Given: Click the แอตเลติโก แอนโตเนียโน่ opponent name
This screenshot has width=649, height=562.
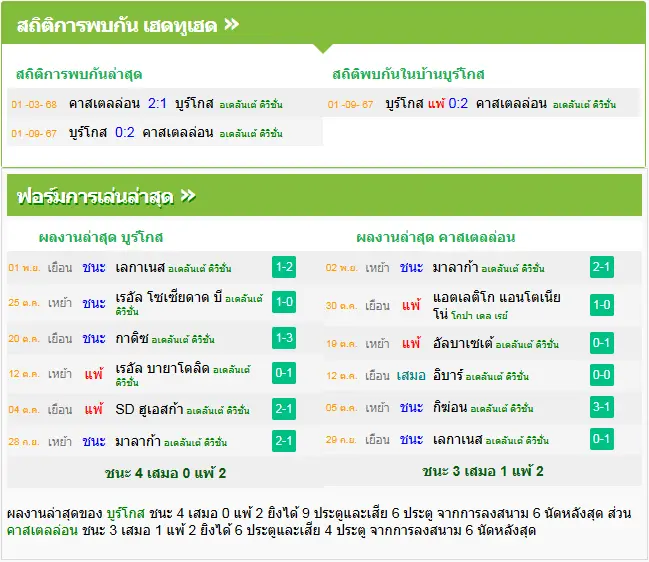Looking at the screenshot, I should [x=497, y=305].
